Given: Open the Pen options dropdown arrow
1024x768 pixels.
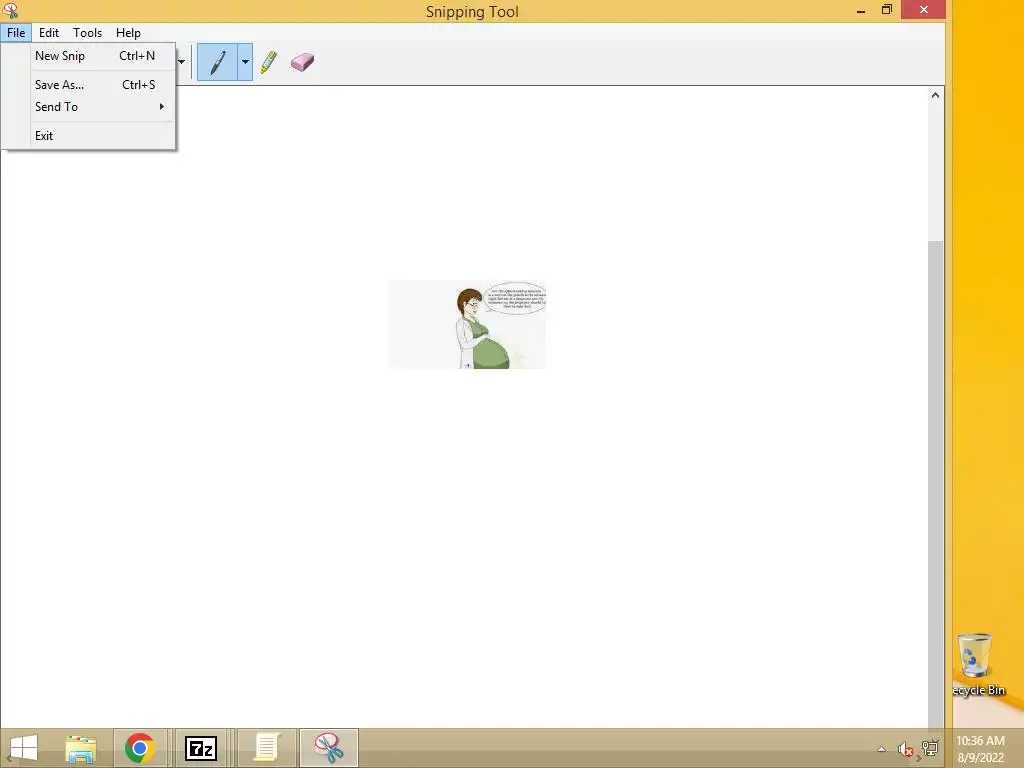Looking at the screenshot, I should pos(245,62).
